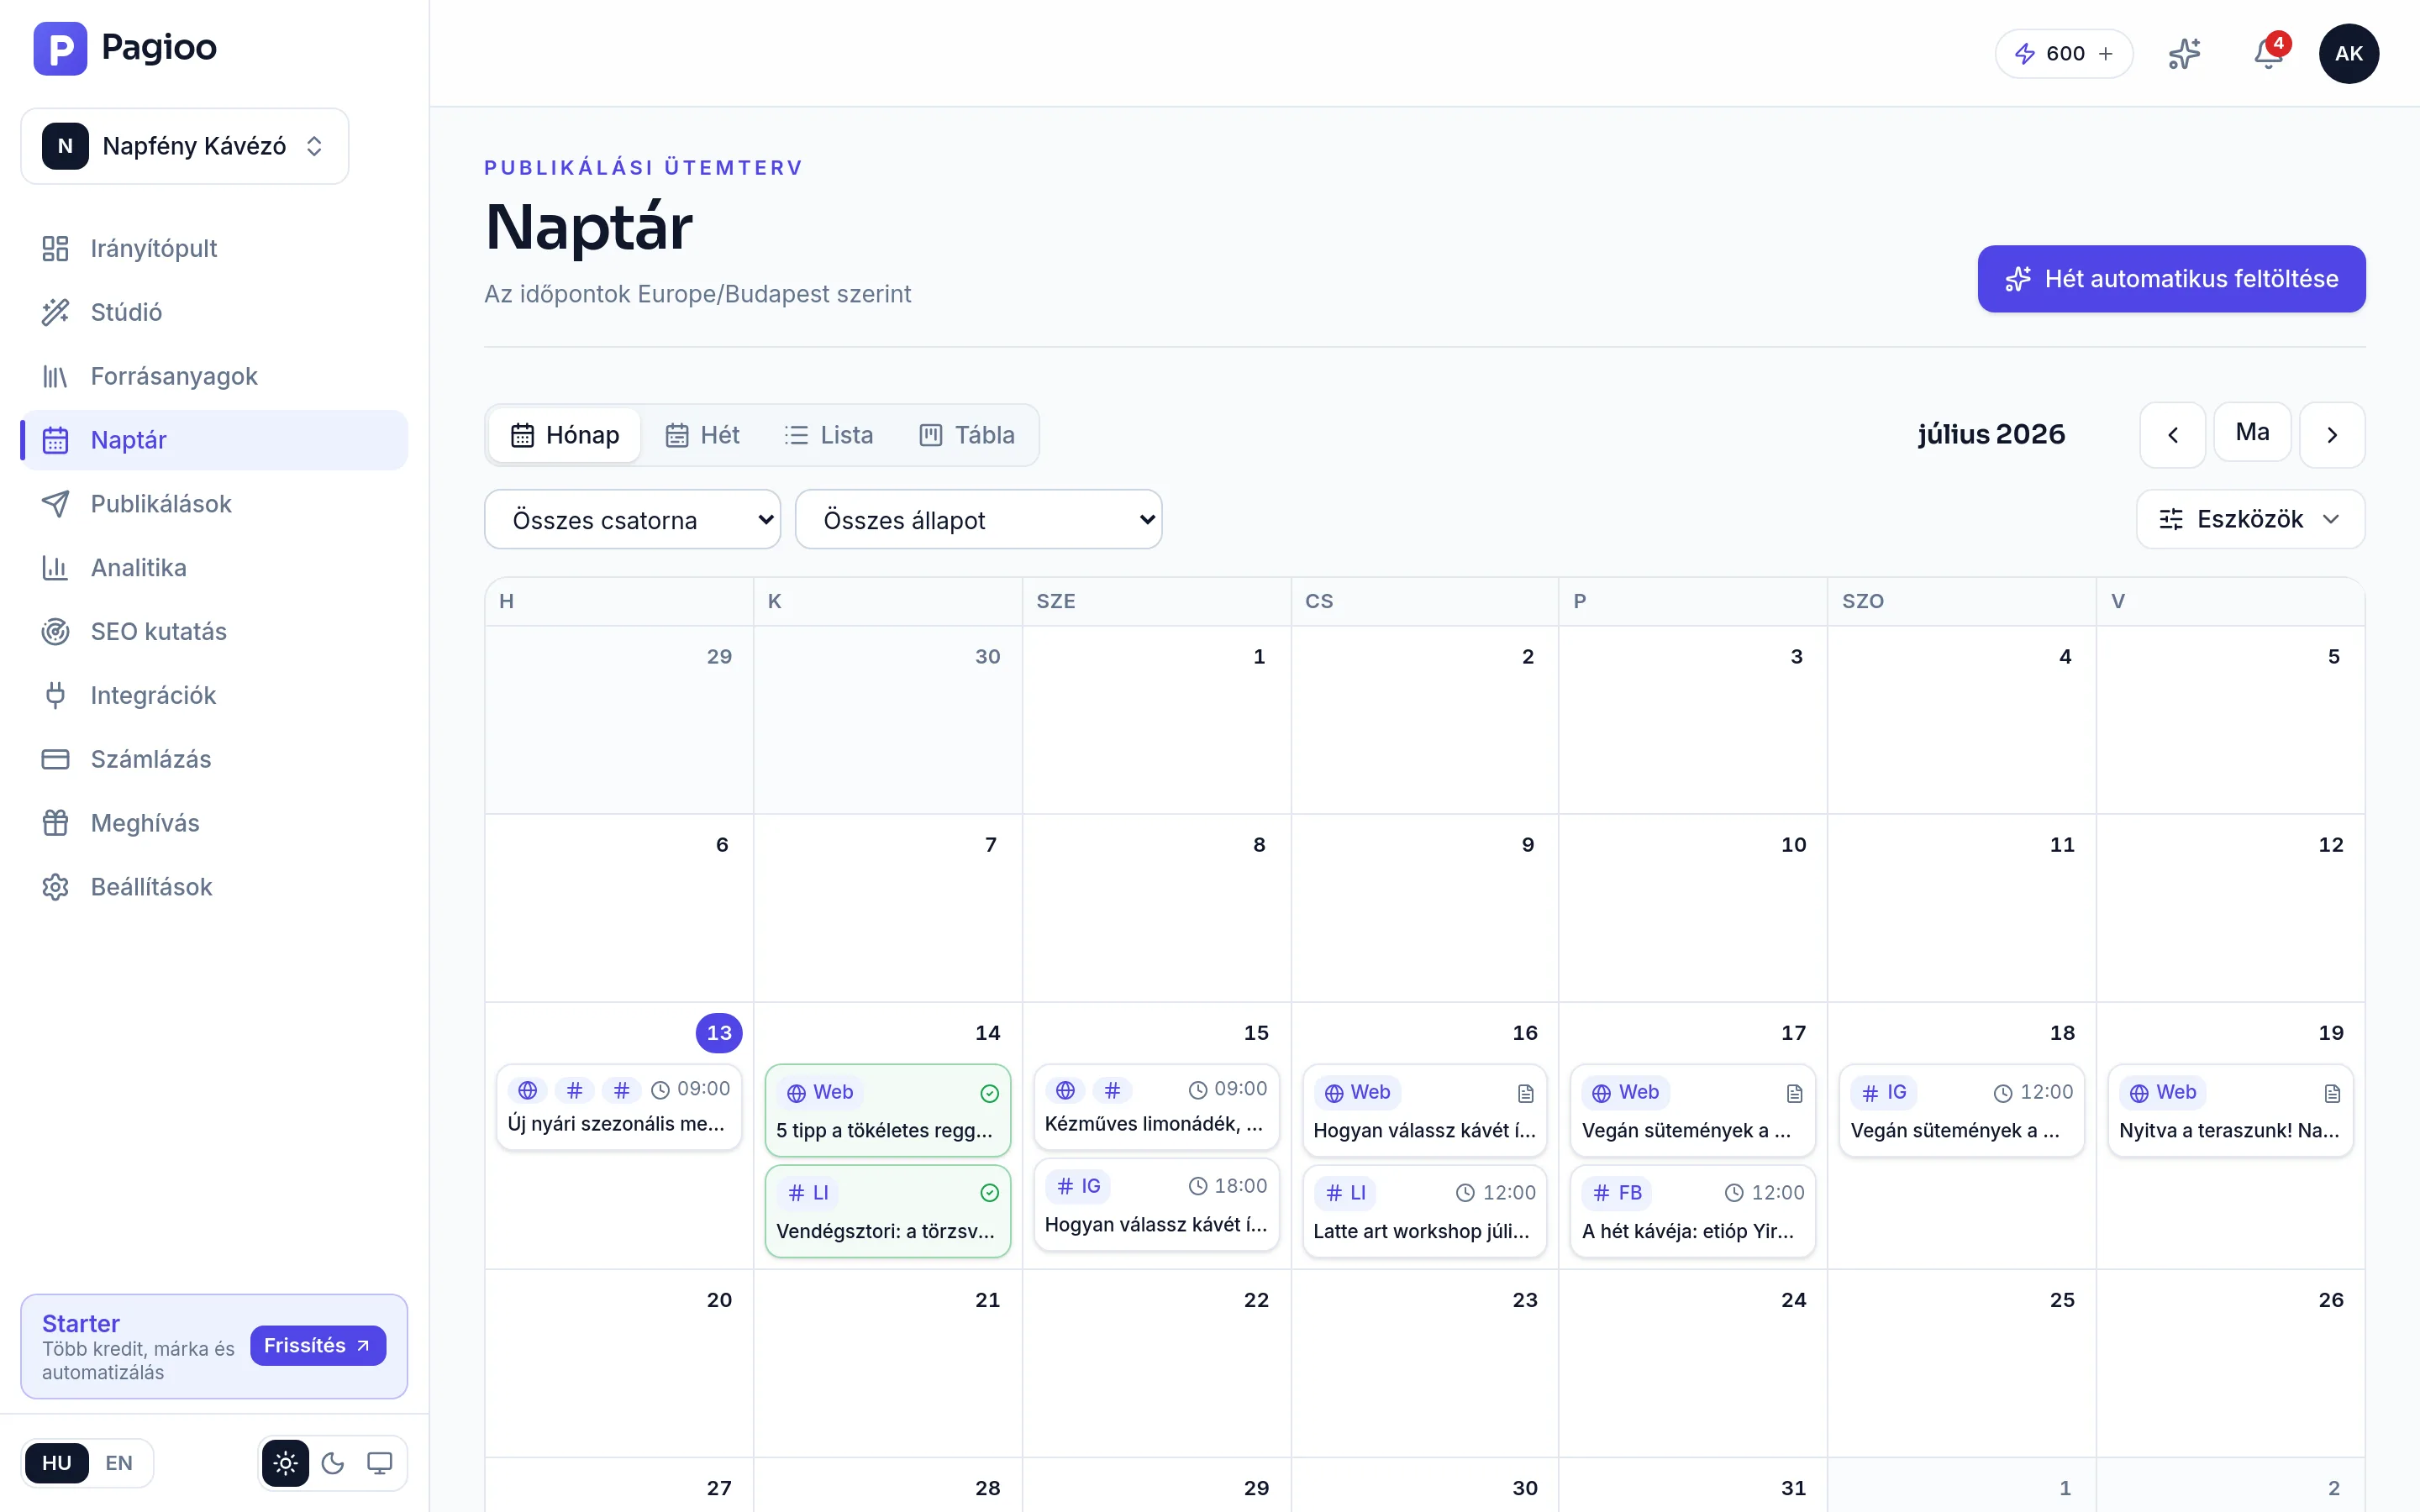
Task: Click the globe icon on the Kézműves limonádék post
Action: (x=1065, y=1089)
